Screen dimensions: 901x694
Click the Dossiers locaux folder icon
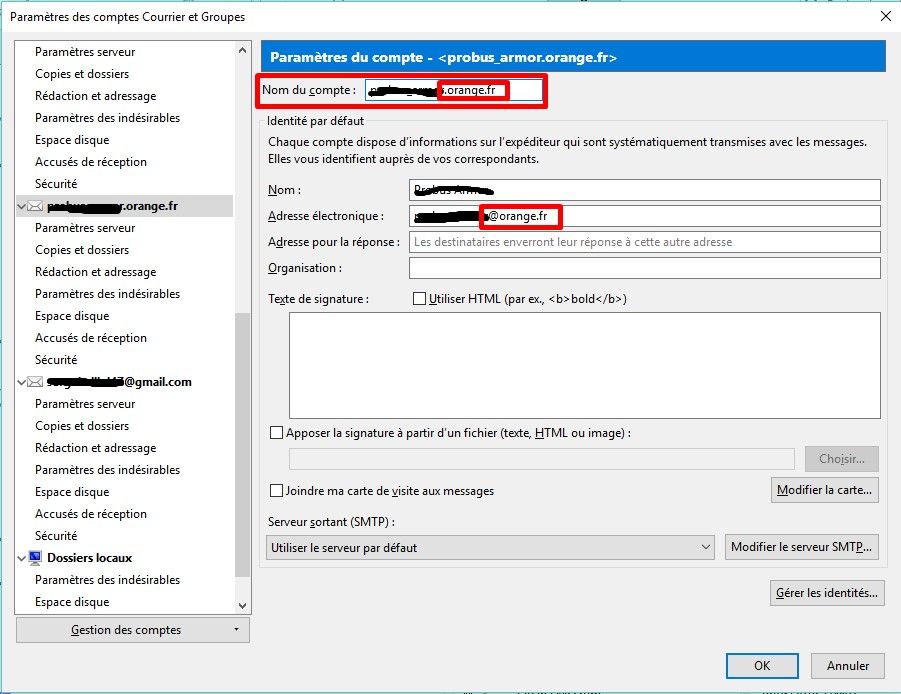click(36, 557)
